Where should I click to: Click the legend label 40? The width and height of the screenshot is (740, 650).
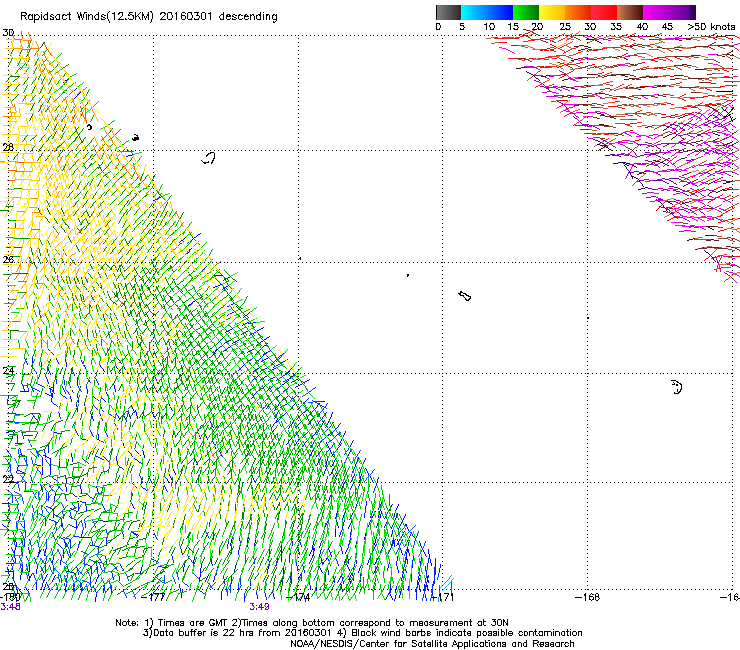[642, 27]
